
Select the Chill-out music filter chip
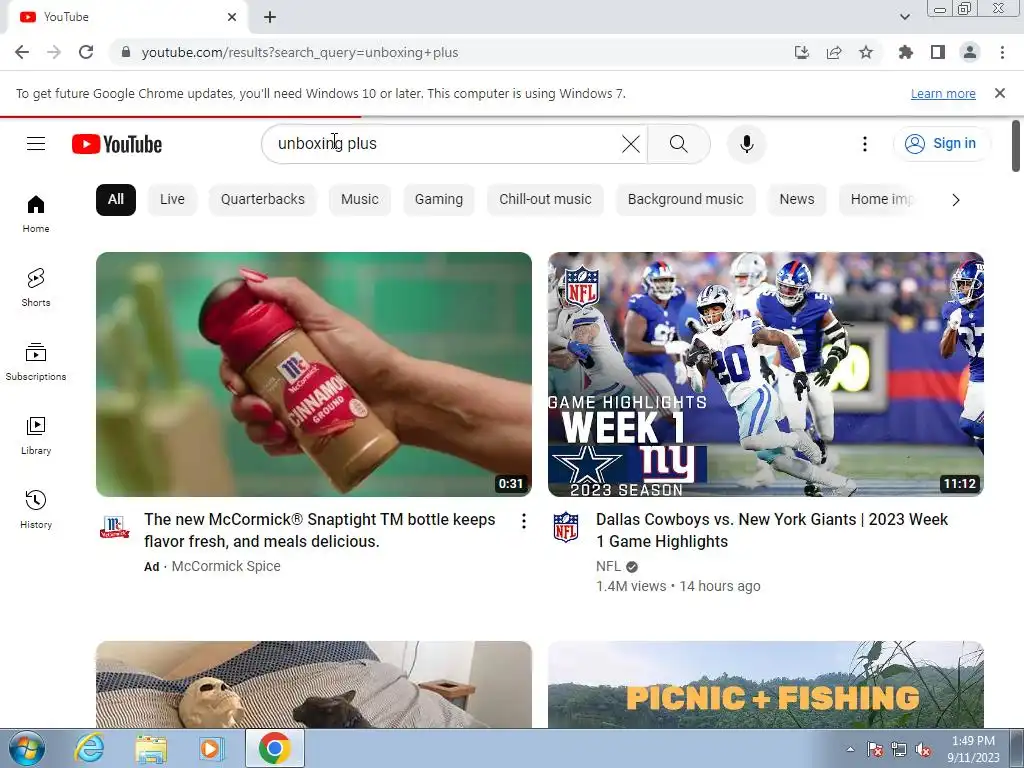click(545, 199)
